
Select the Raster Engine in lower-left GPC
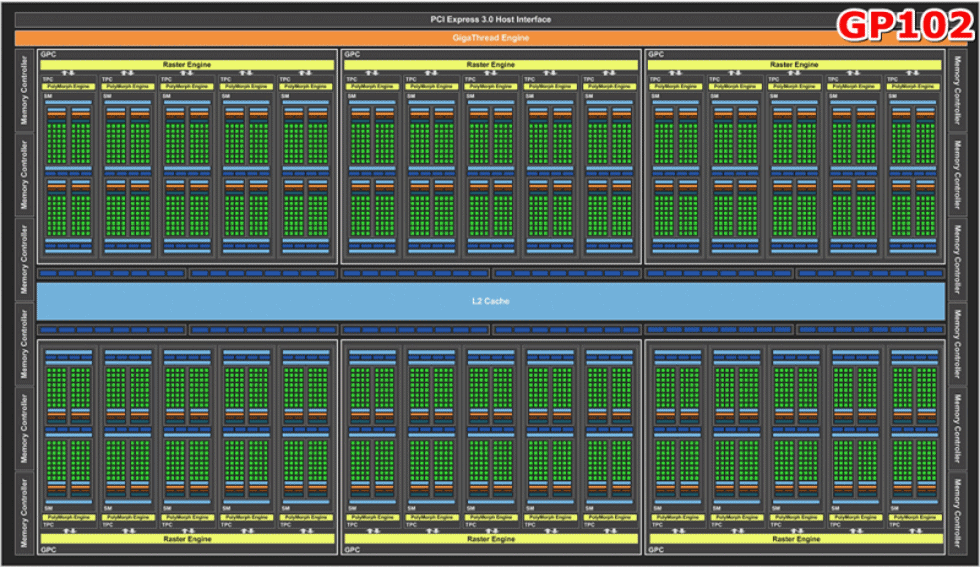[186, 539]
